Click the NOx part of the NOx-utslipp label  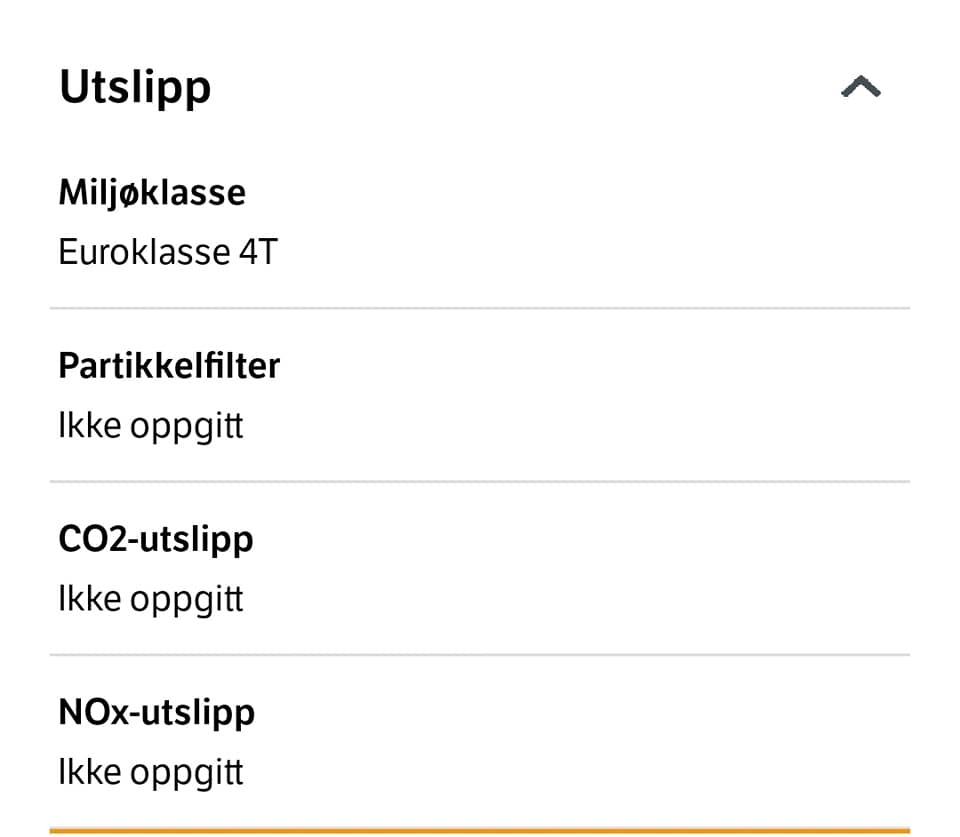92,712
